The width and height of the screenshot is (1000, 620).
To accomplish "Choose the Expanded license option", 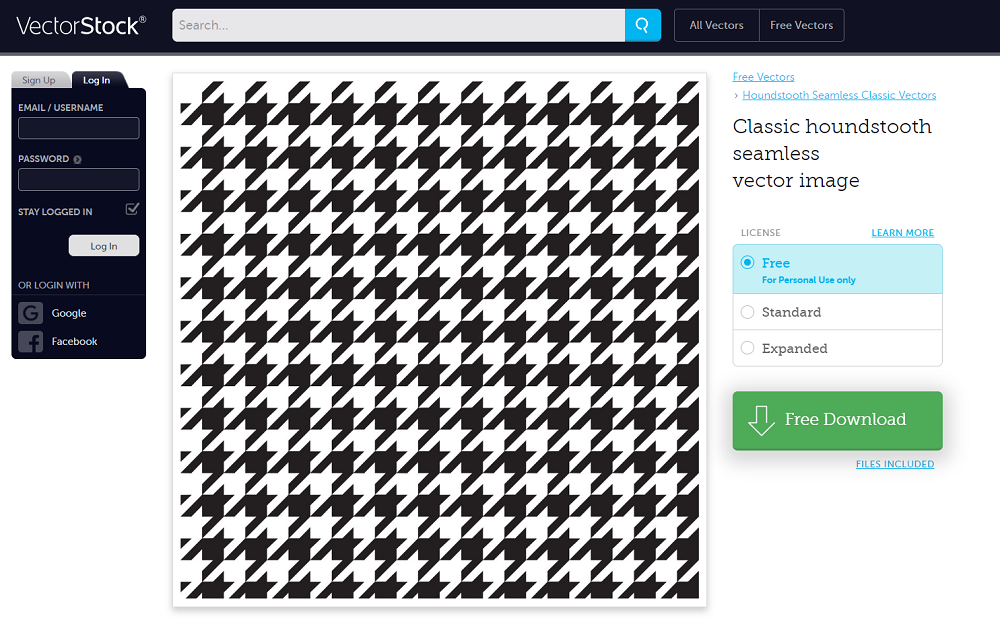I will coord(748,348).
